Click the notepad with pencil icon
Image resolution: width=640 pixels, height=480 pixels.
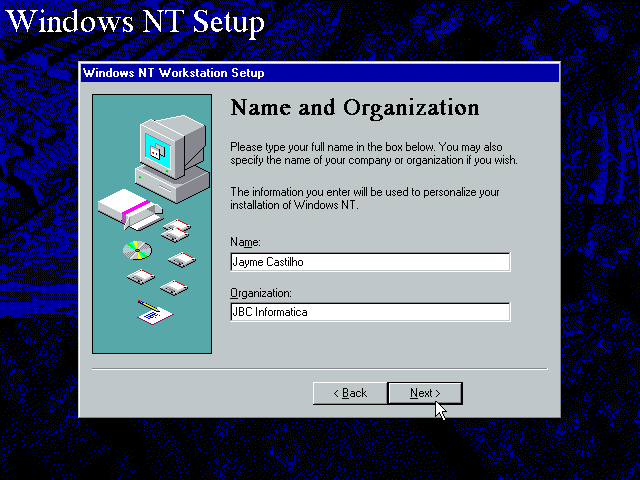pos(154,312)
